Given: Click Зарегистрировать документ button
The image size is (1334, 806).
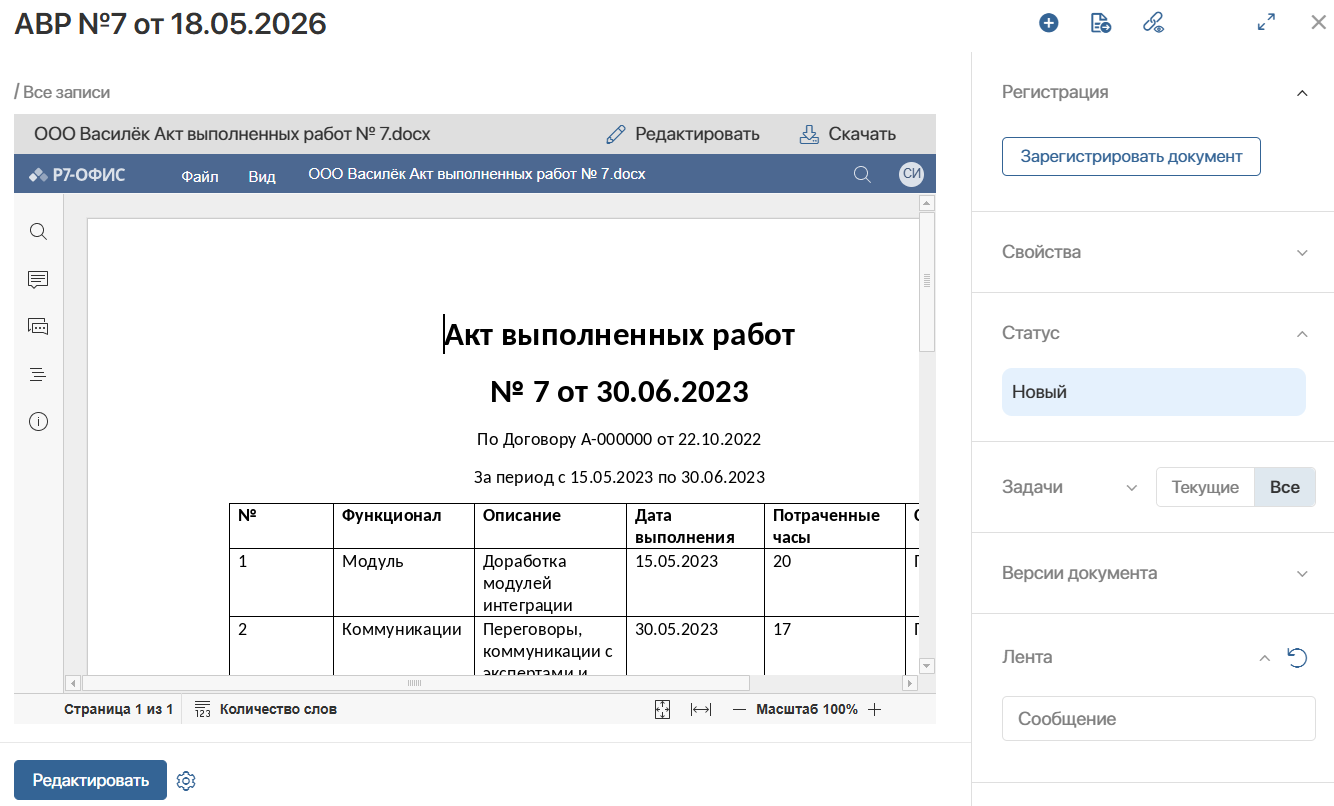Looking at the screenshot, I should pyautogui.click(x=1131, y=156).
